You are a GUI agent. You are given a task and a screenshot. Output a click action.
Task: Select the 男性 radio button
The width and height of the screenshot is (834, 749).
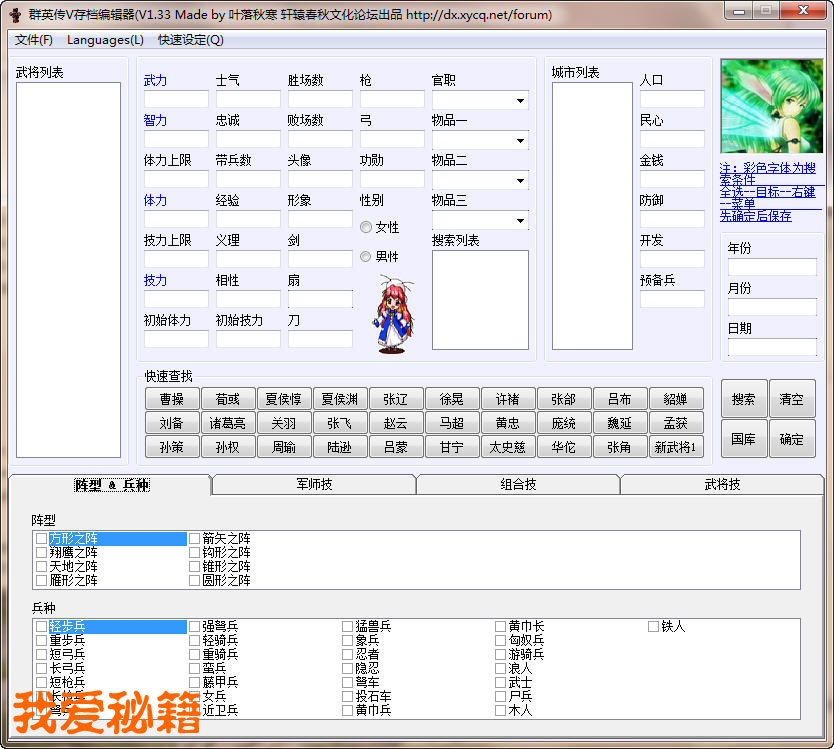[x=366, y=257]
